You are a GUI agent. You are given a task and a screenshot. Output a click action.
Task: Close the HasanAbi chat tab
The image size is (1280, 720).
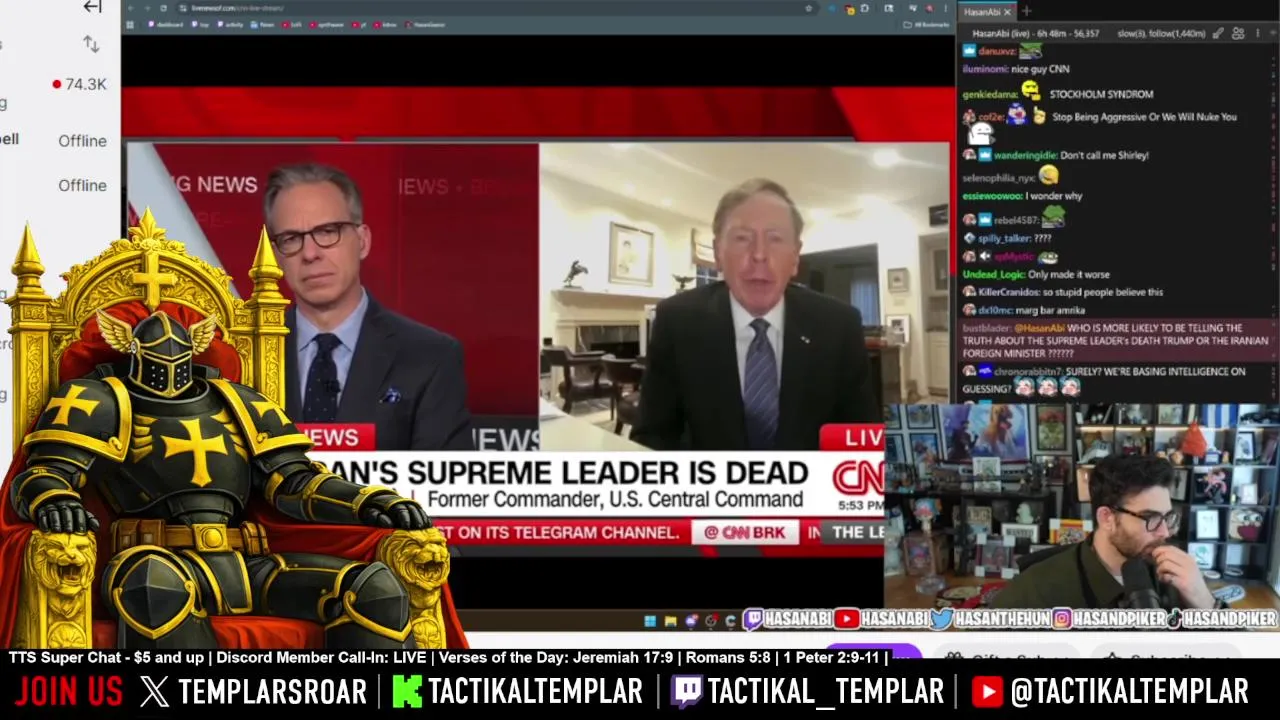pyautogui.click(x=1008, y=12)
